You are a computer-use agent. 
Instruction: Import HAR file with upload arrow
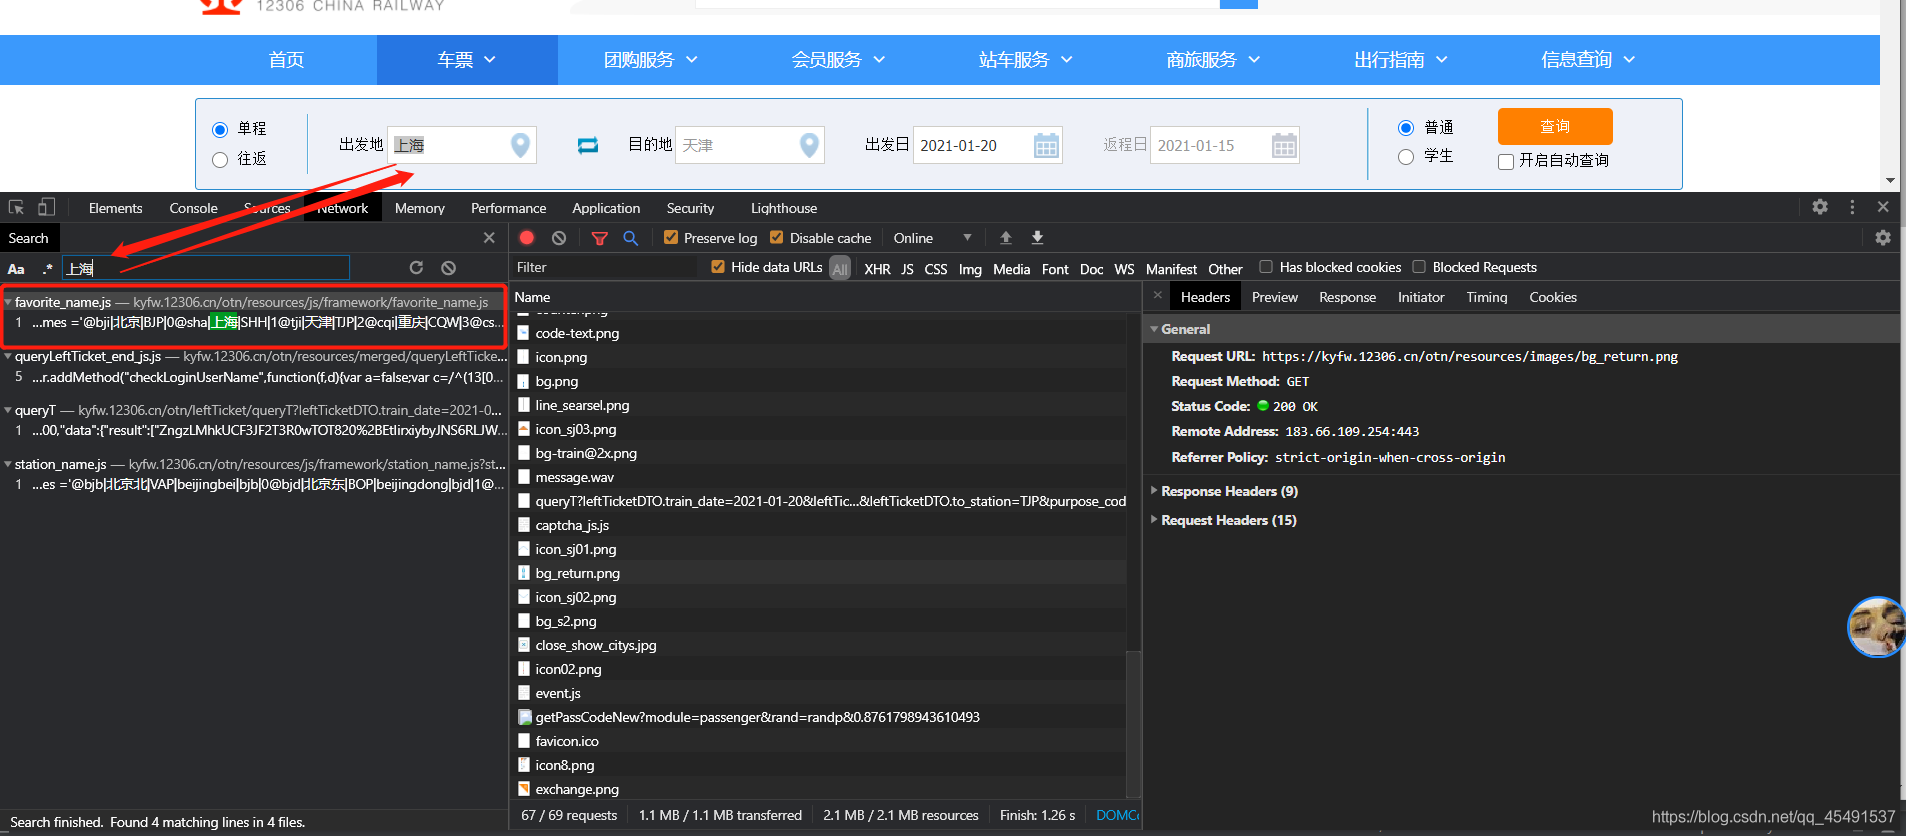pyautogui.click(x=1006, y=238)
